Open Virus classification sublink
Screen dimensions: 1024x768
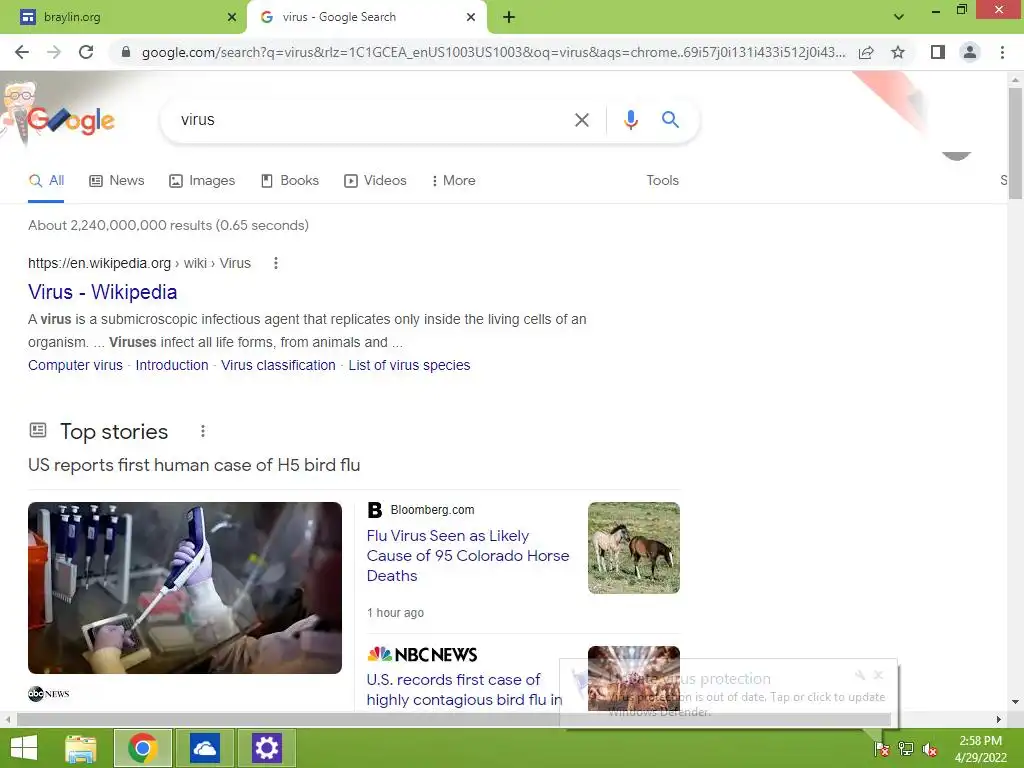(x=278, y=365)
